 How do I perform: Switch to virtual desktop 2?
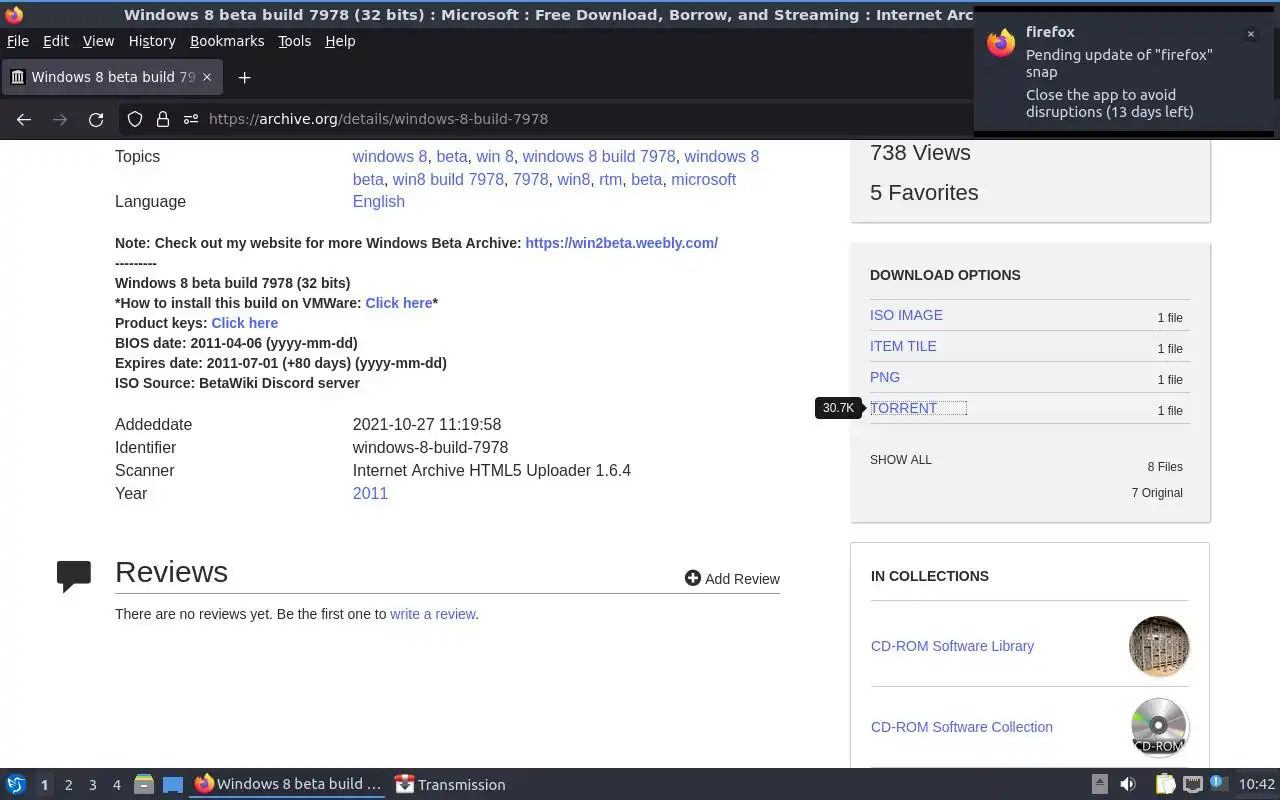pyautogui.click(x=68, y=785)
